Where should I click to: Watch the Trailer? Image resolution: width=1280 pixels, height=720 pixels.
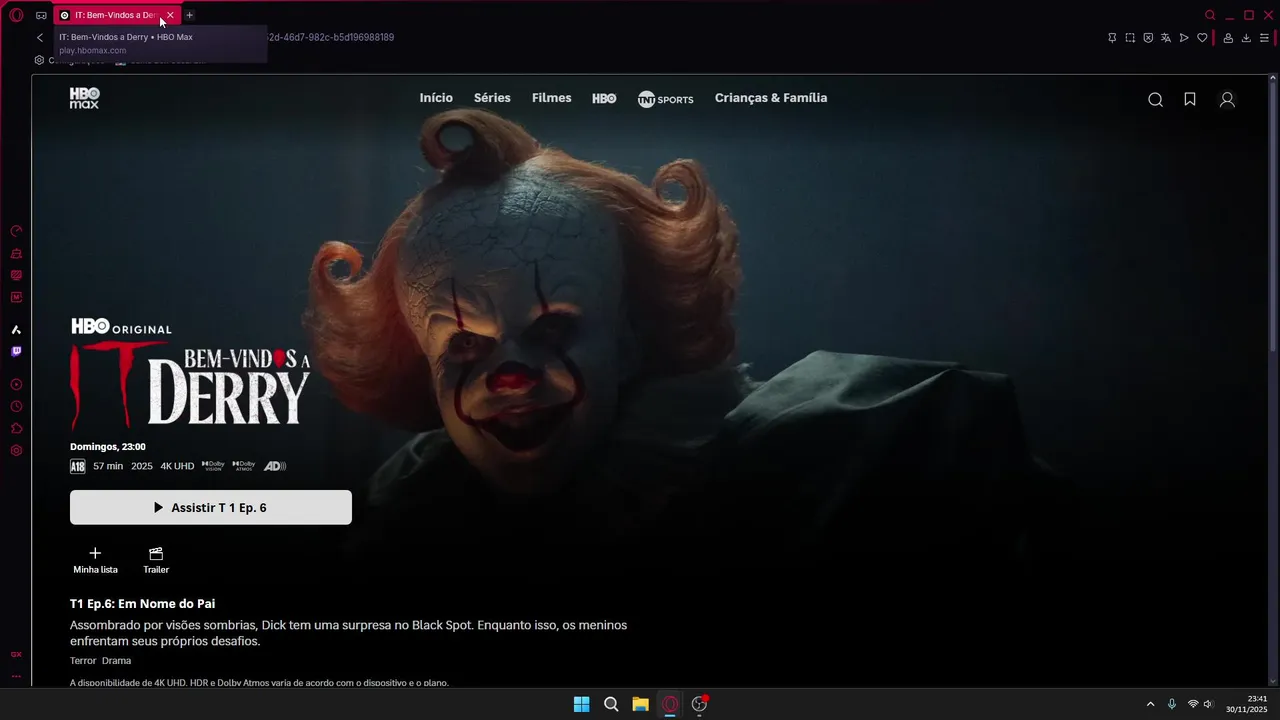[x=156, y=560]
